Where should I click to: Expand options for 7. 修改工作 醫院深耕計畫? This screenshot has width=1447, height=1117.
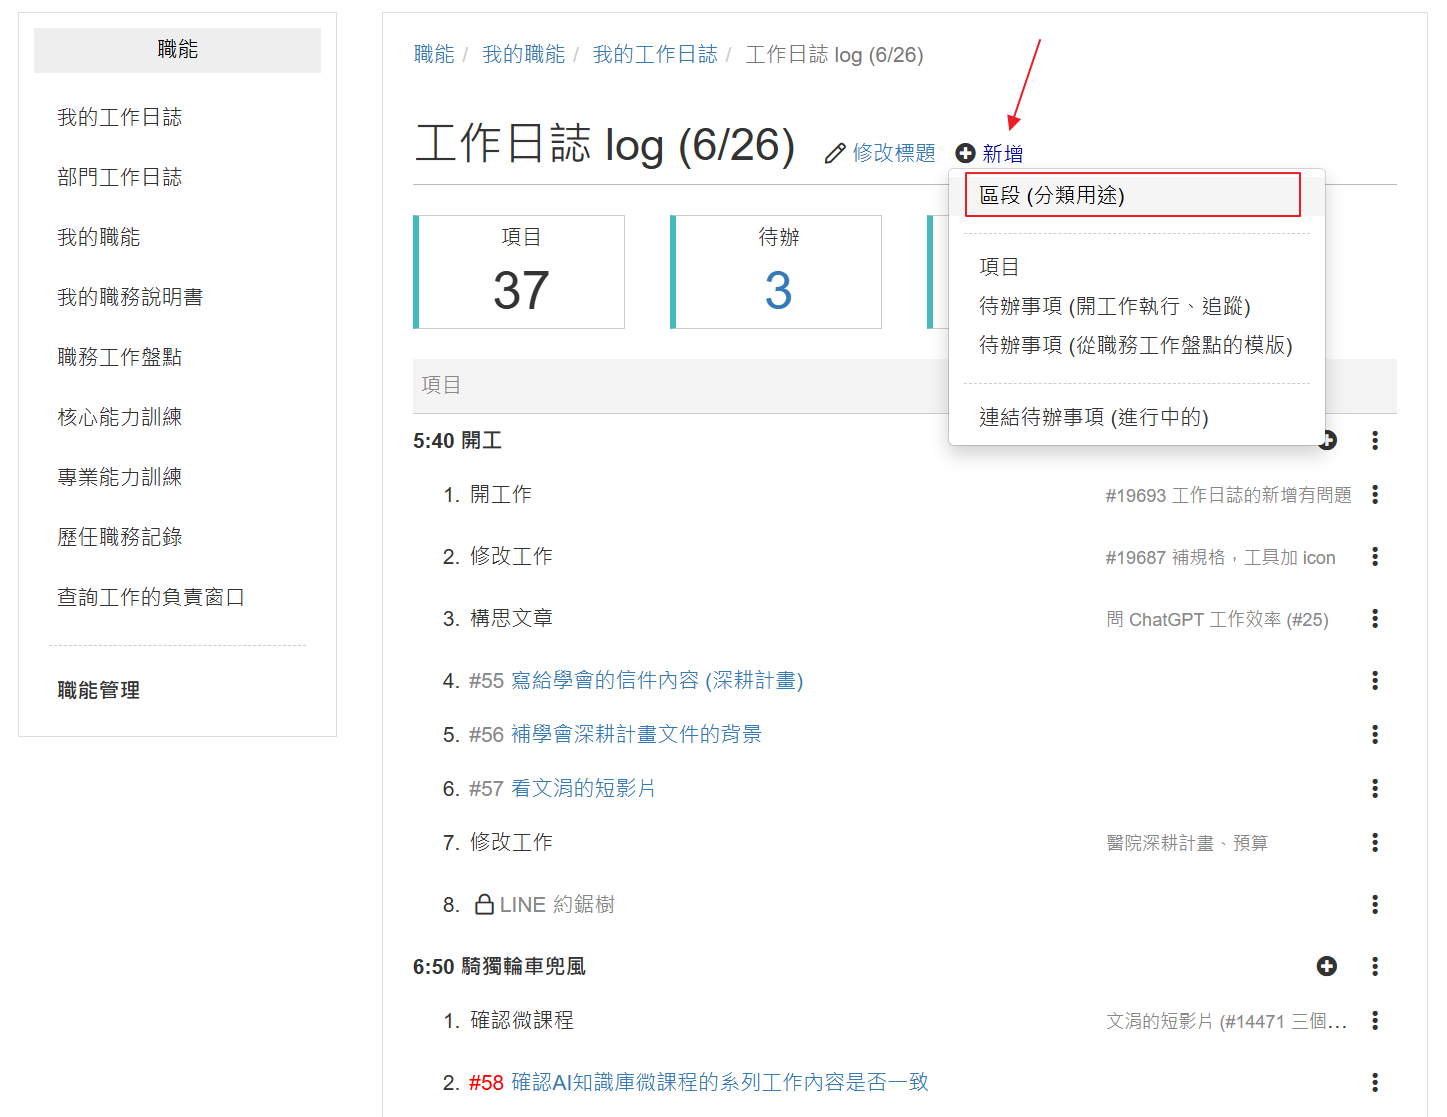click(1375, 843)
